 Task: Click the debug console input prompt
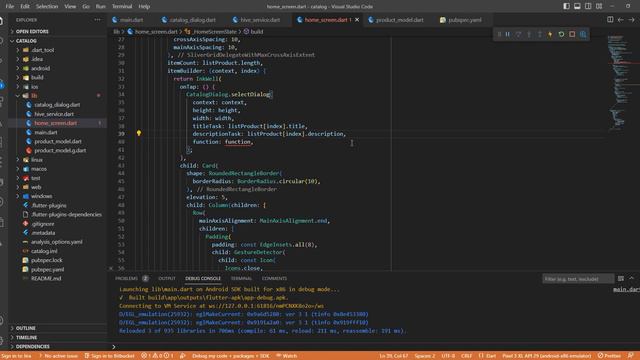[x=373, y=347]
